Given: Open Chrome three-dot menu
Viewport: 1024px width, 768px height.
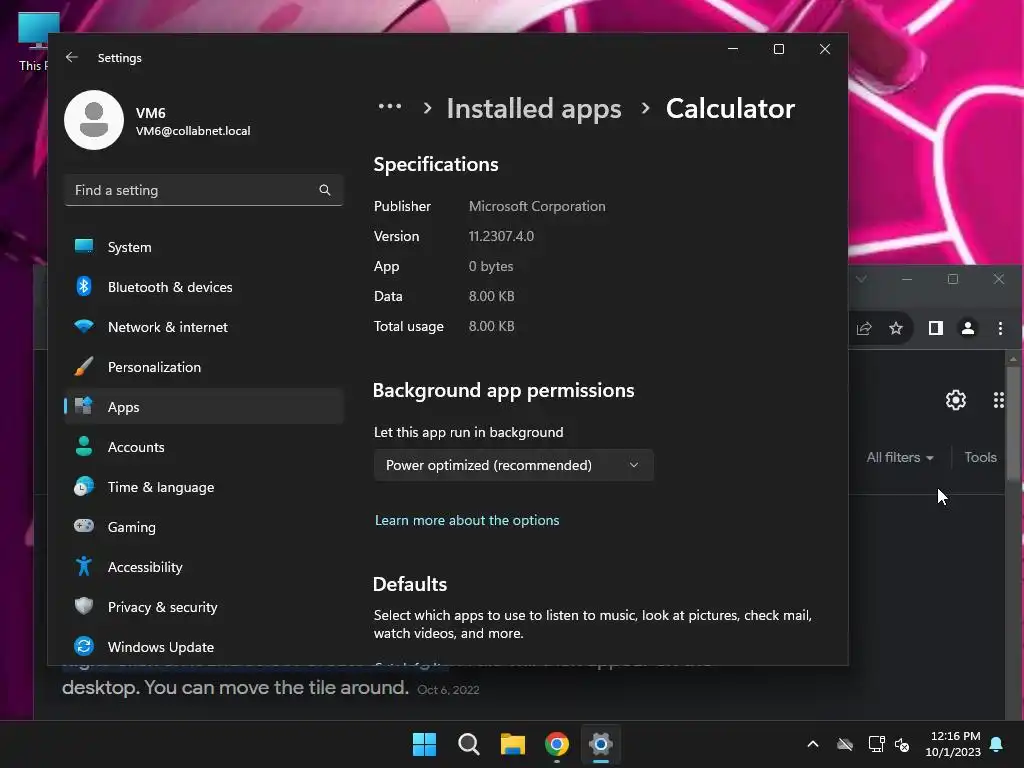Looking at the screenshot, I should 1000,328.
